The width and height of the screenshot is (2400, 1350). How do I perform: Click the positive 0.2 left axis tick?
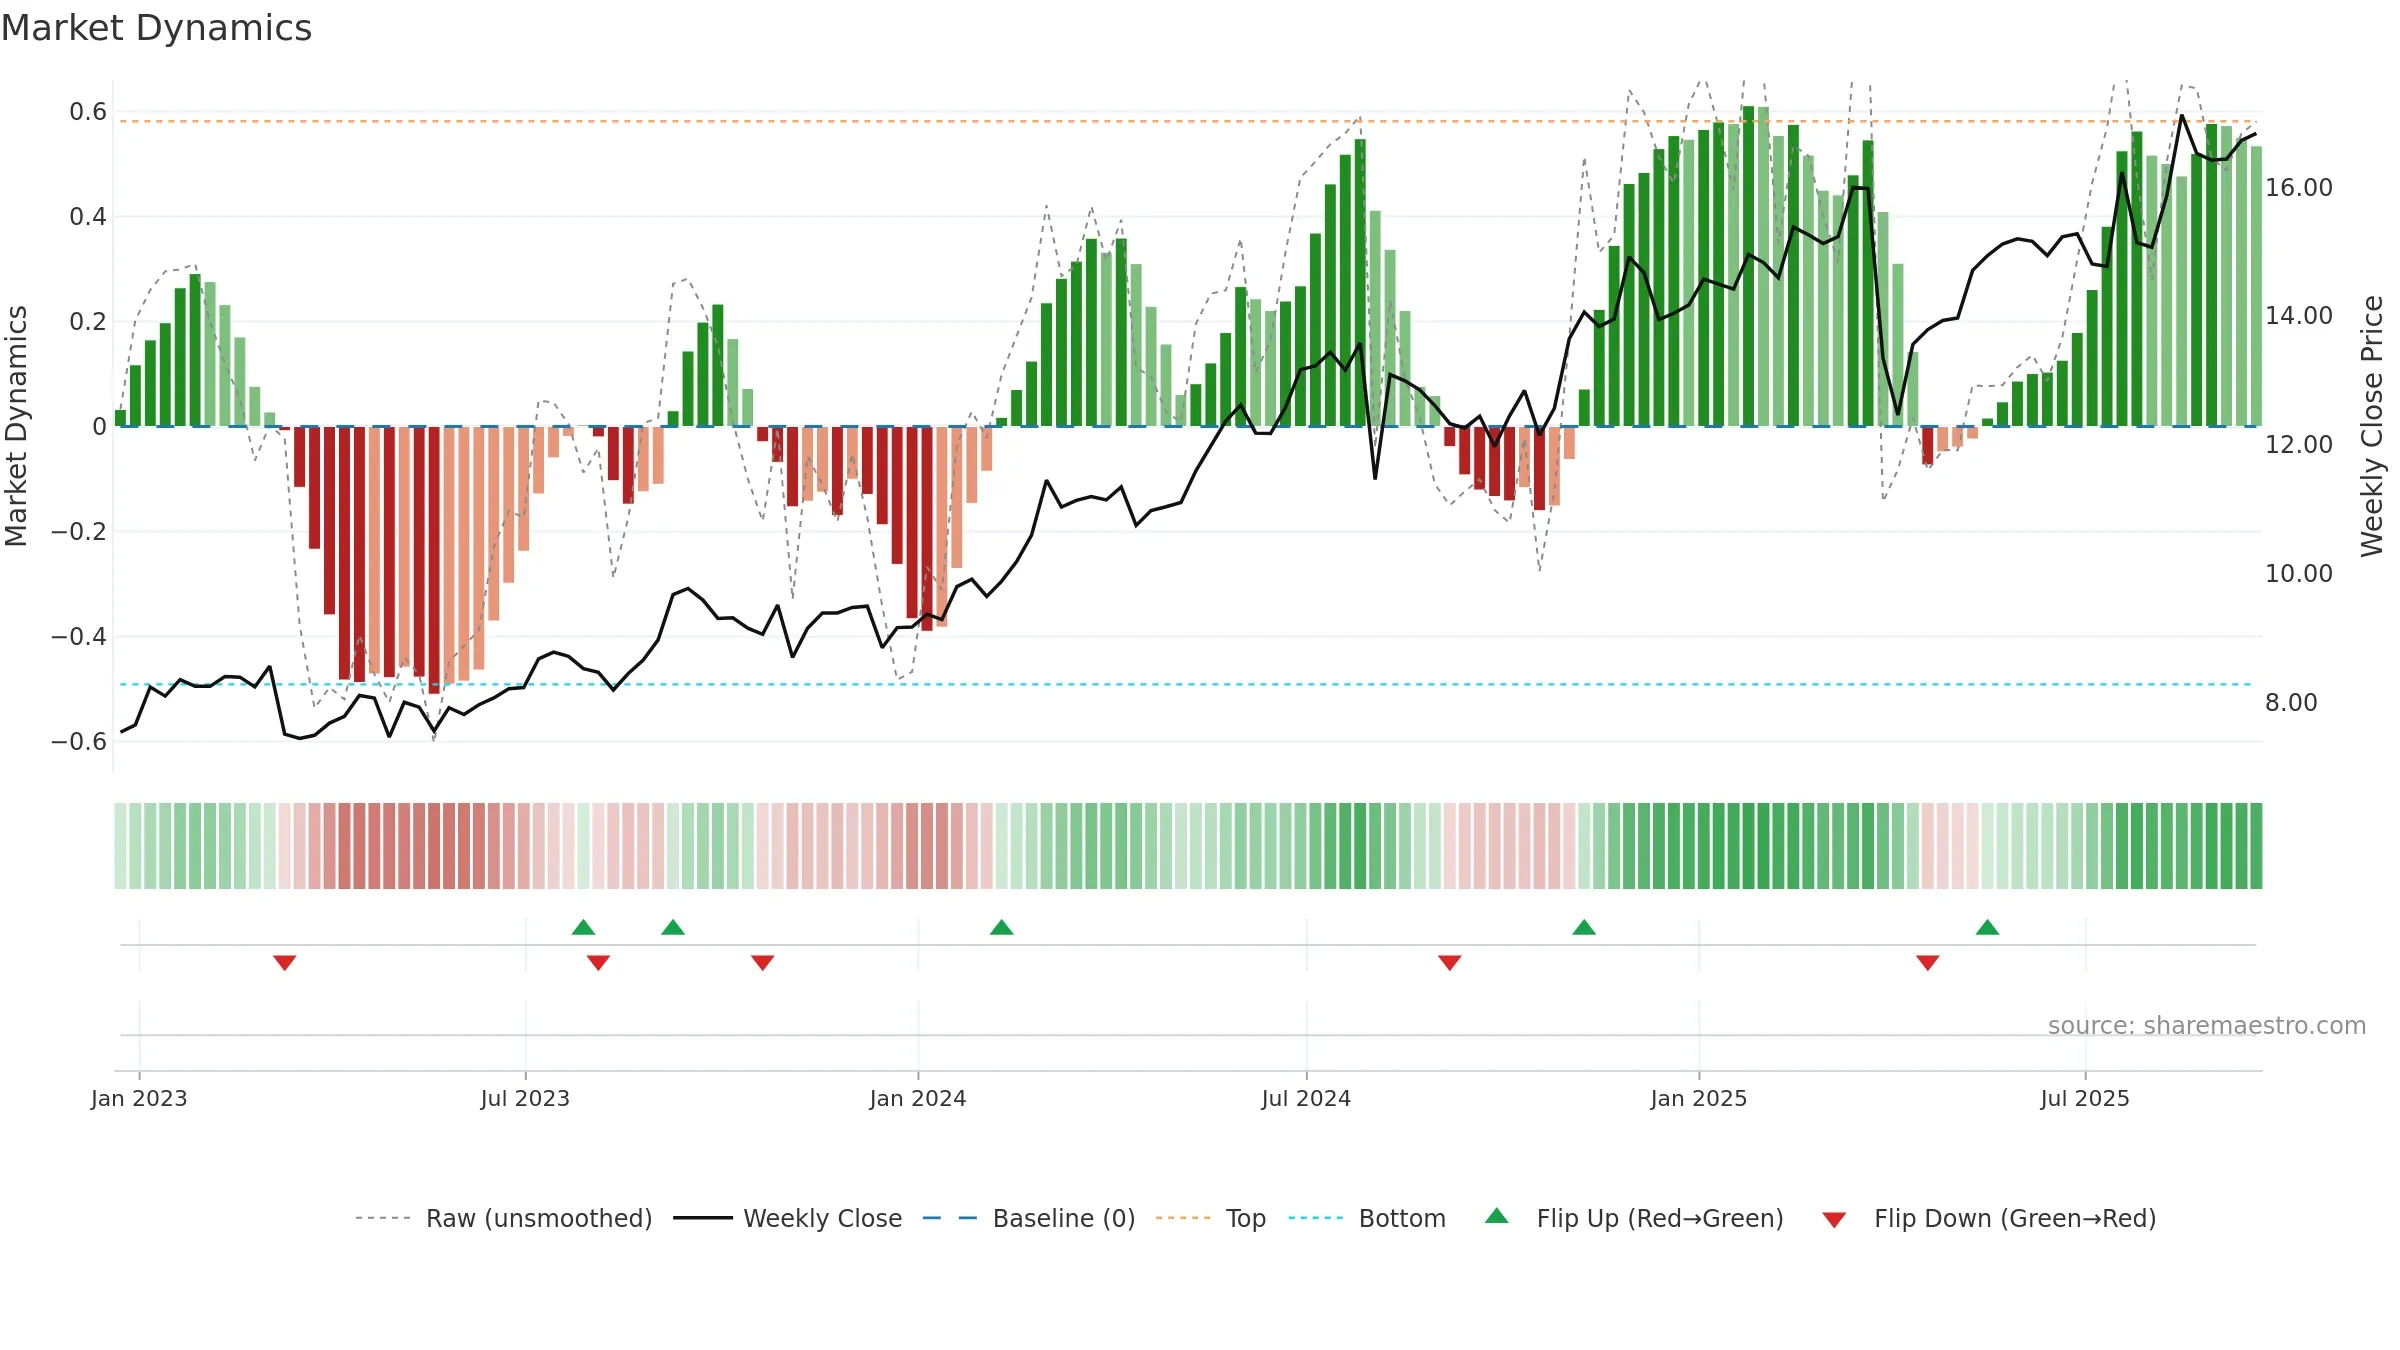tap(88, 321)
